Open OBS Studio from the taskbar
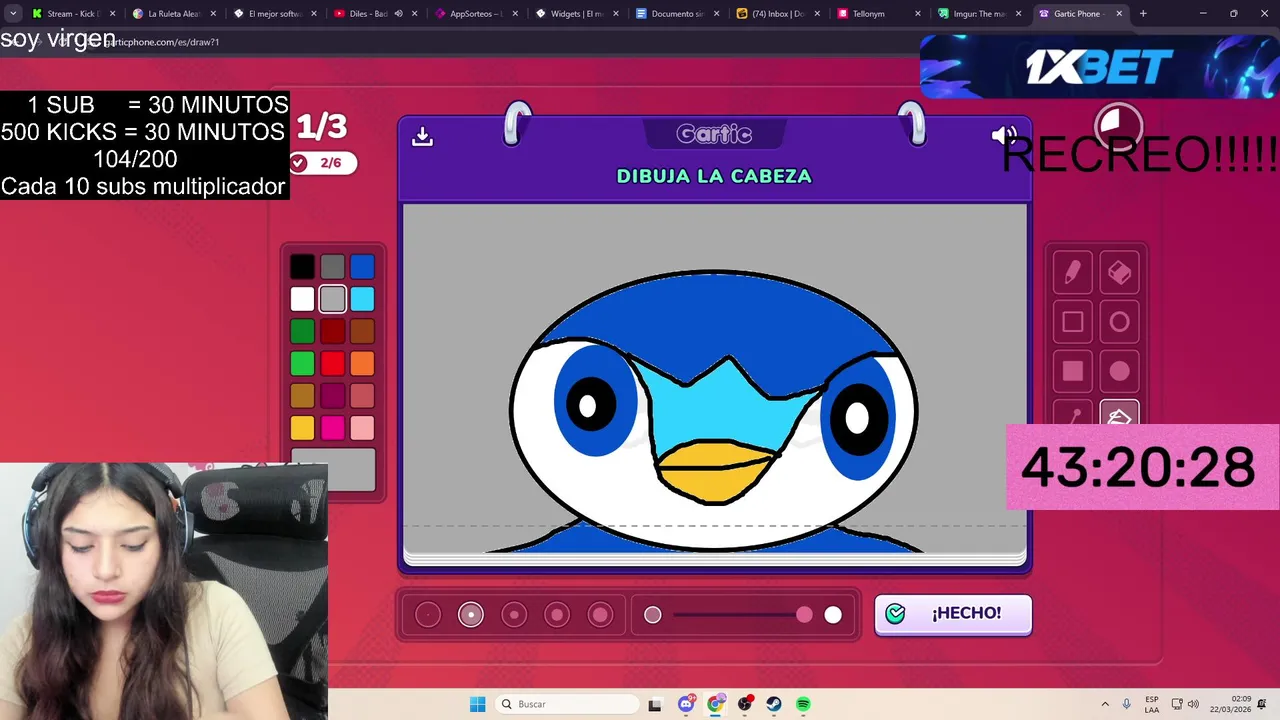This screenshot has height=720, width=1280. pos(745,704)
